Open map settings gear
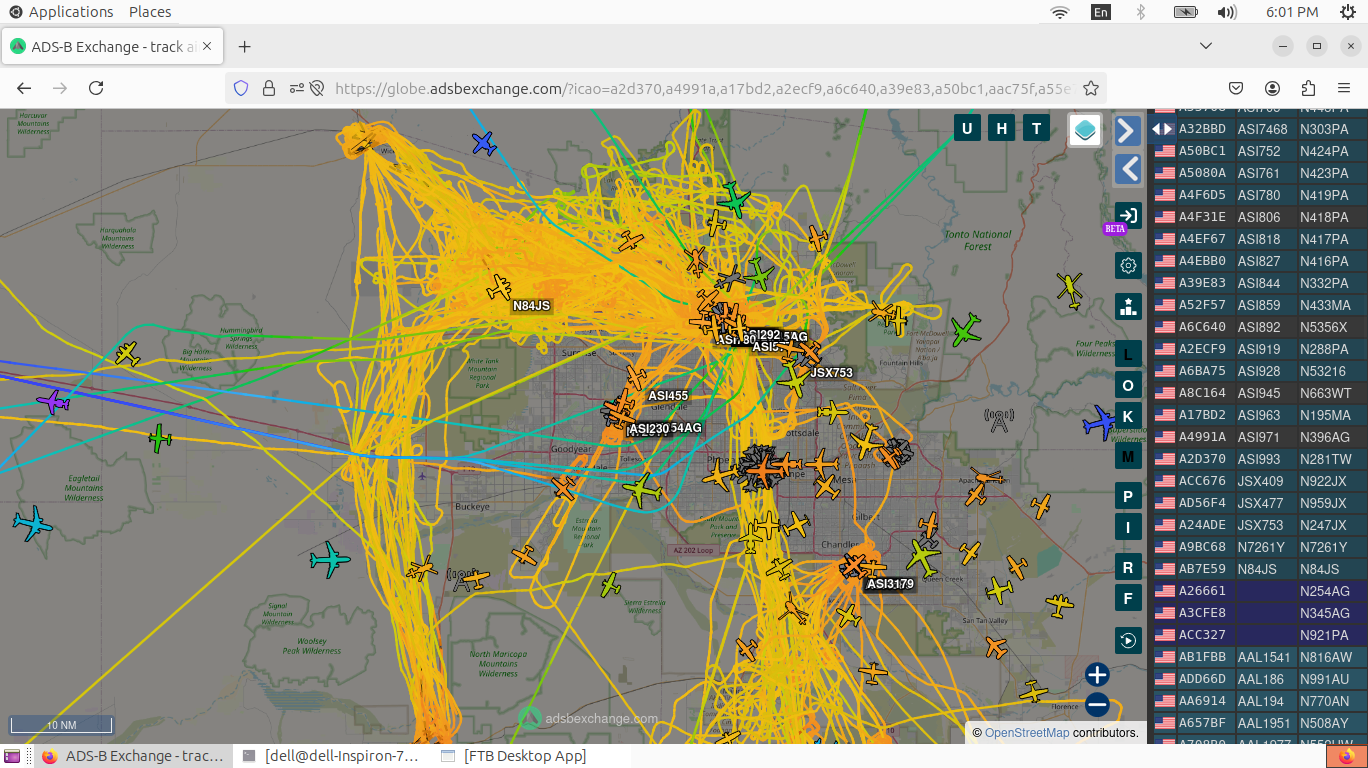 tap(1128, 265)
